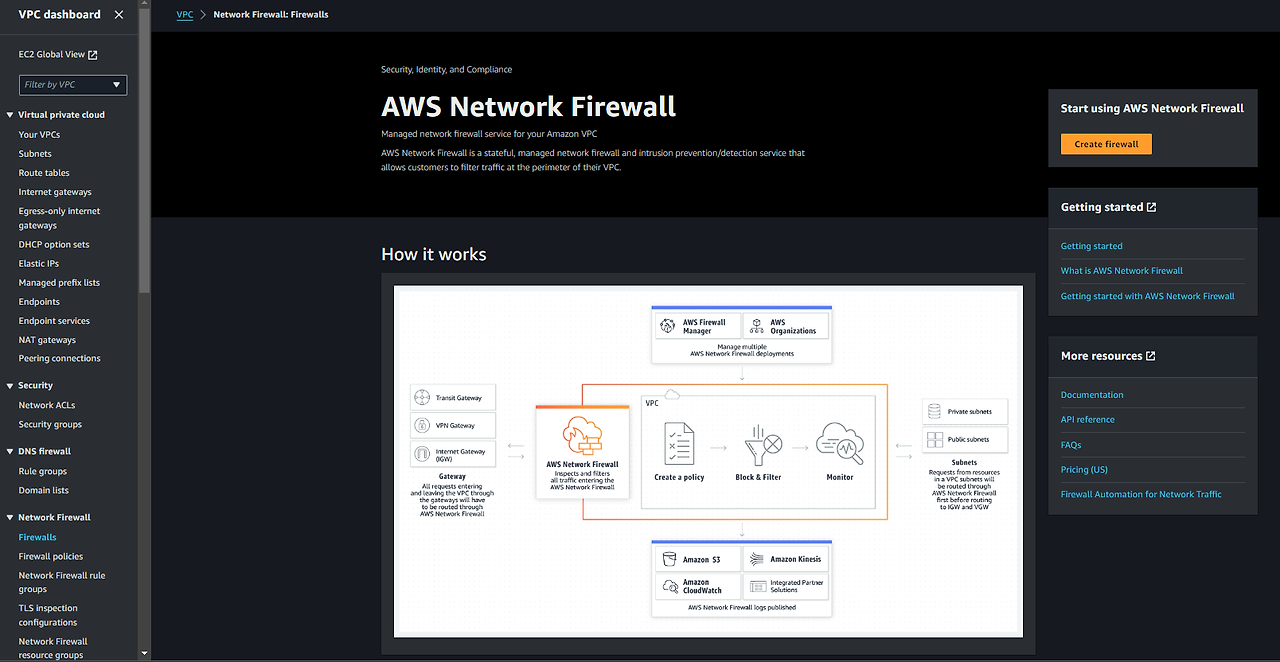Click the Monitor cloud icon
Screen dimensions: 1280x662
(x=840, y=443)
